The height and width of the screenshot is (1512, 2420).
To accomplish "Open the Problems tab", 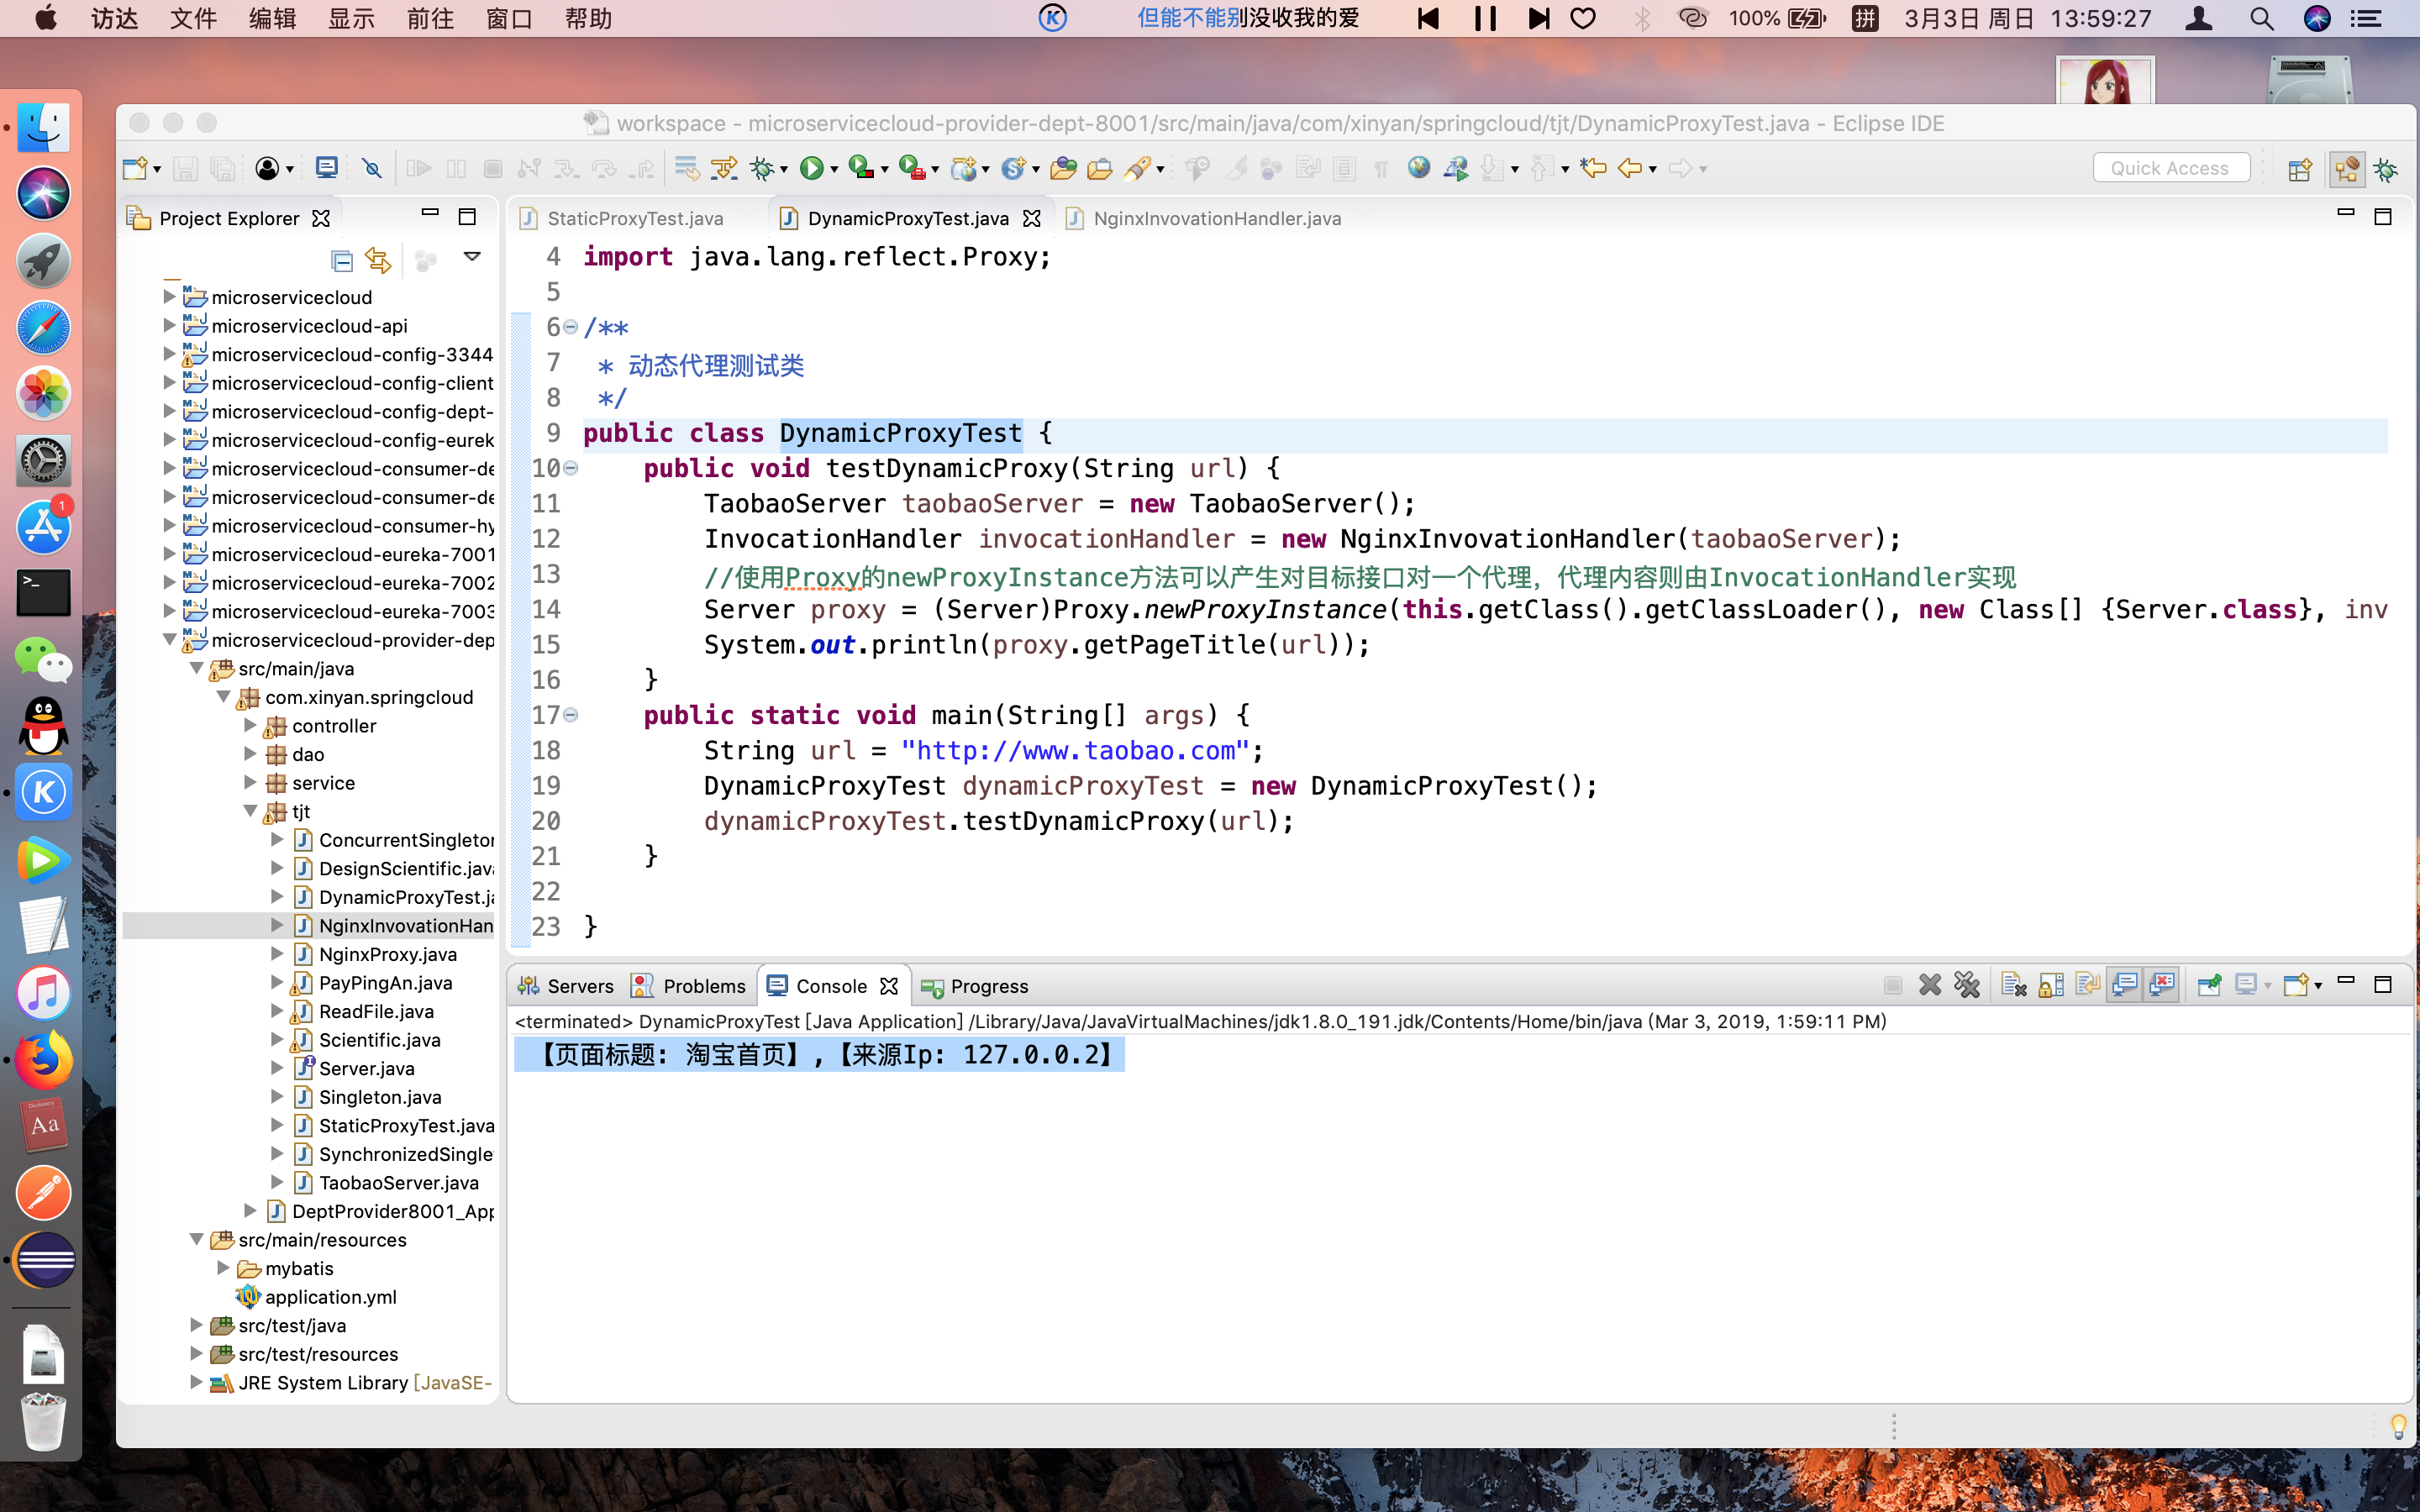I will tap(703, 986).
